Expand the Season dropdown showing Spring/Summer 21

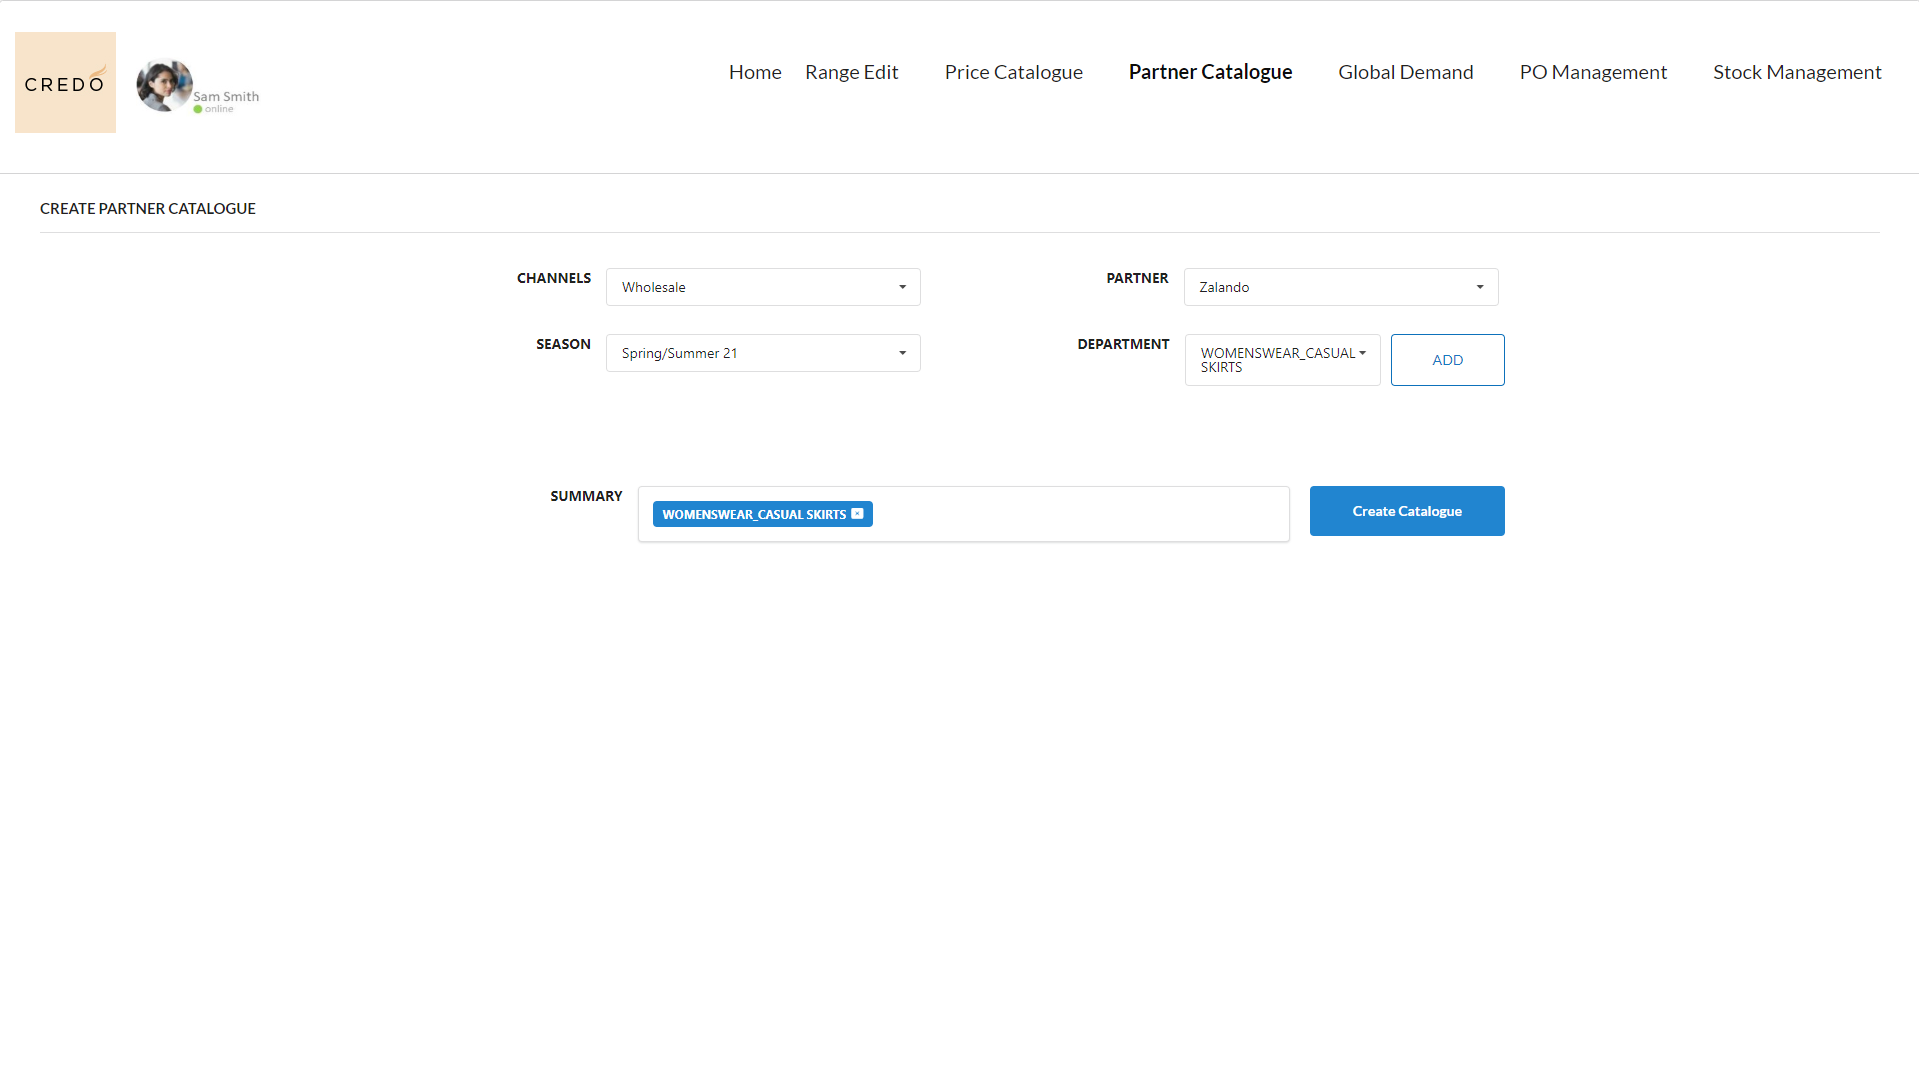point(762,353)
